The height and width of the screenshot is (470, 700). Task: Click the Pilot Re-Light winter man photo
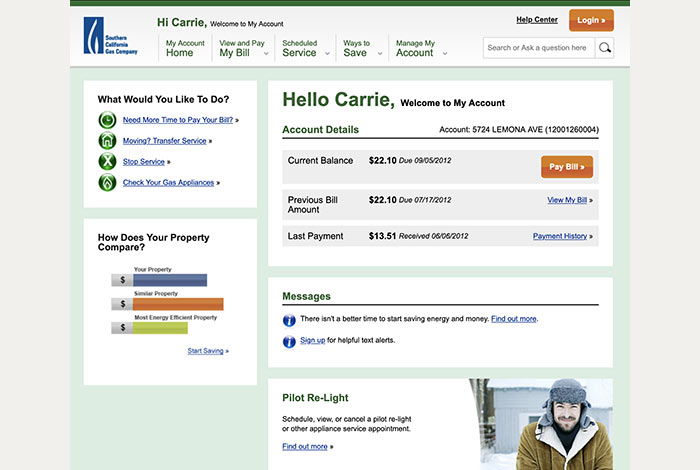click(540, 424)
